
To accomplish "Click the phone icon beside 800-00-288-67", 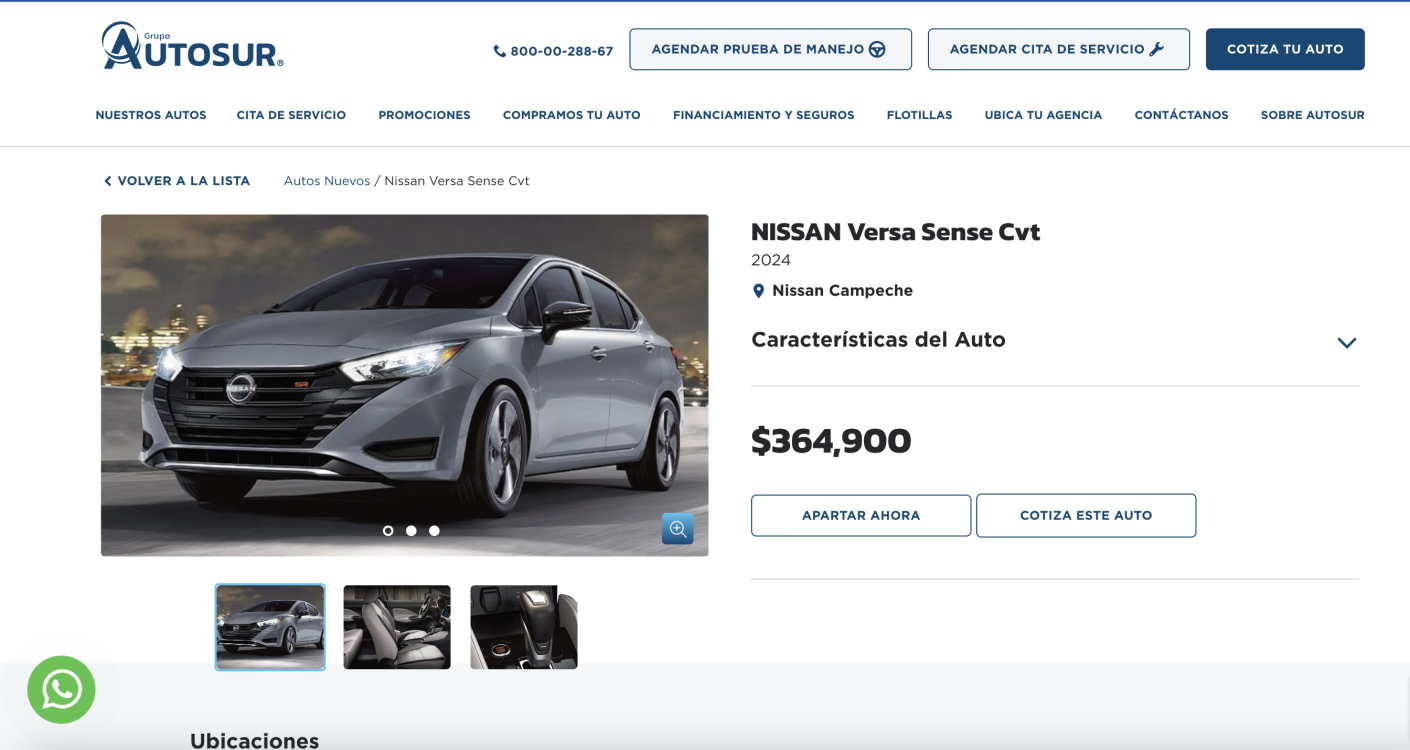I will 499,51.
